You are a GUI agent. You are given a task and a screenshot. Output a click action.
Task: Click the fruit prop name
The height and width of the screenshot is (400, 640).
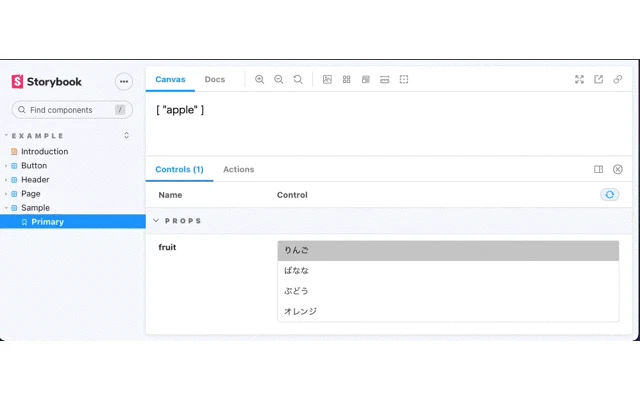pyautogui.click(x=167, y=247)
